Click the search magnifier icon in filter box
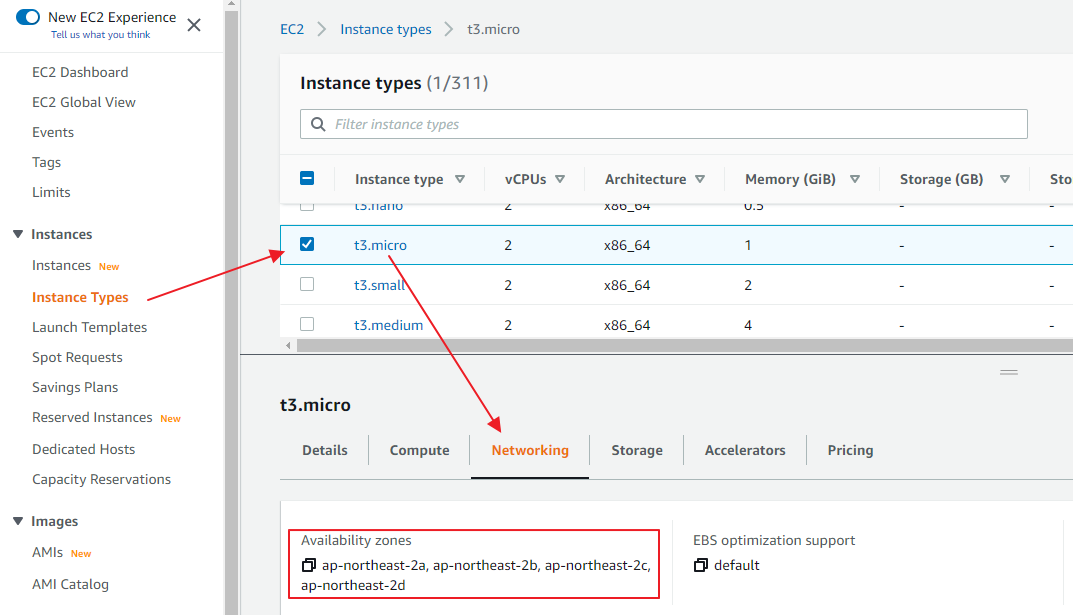This screenshot has width=1073, height=615. pyautogui.click(x=318, y=125)
